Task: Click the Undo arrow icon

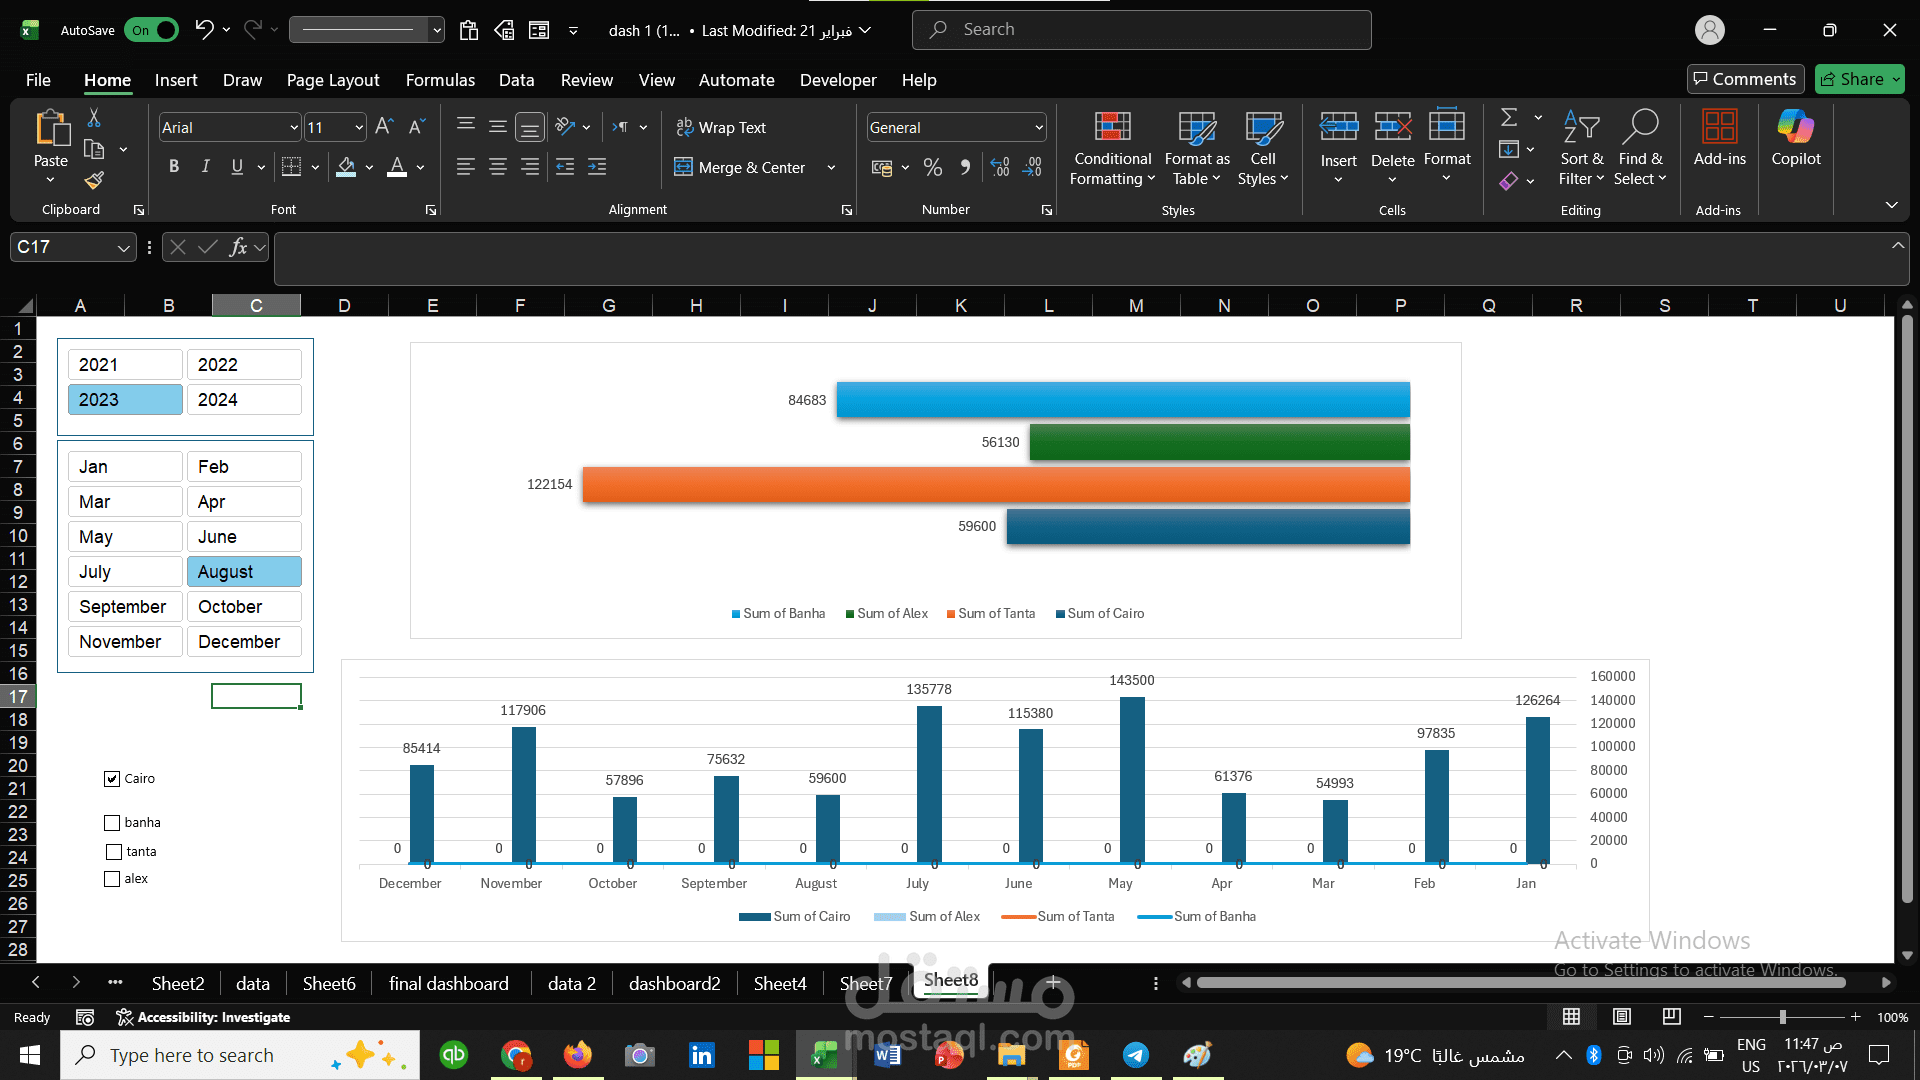Action: pos(204,30)
